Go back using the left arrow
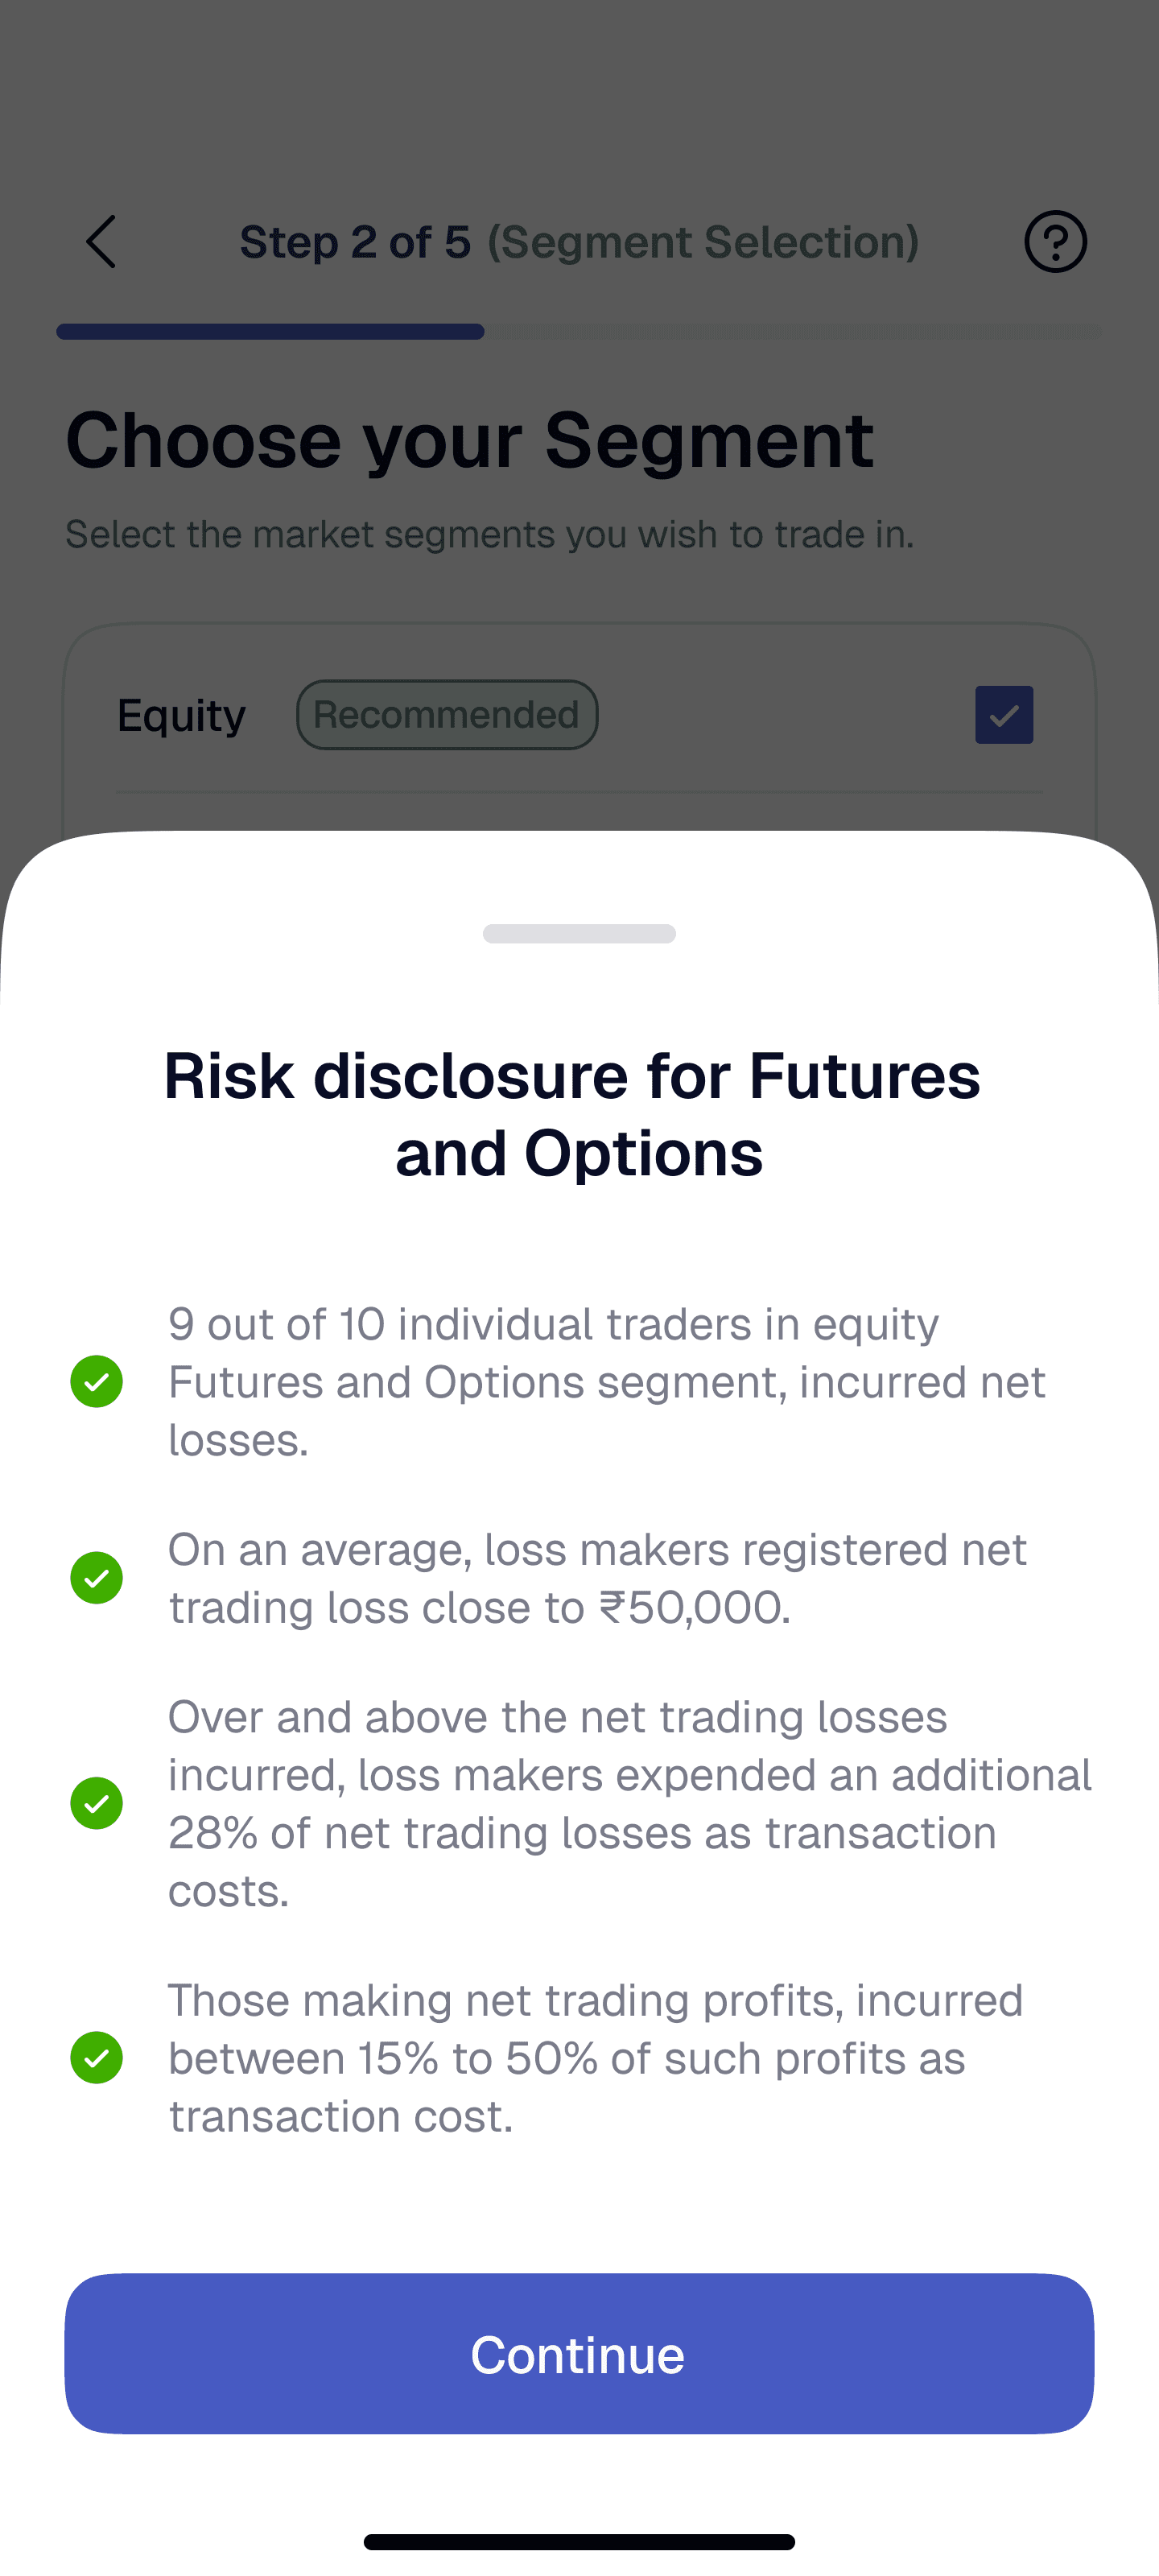 101,241
